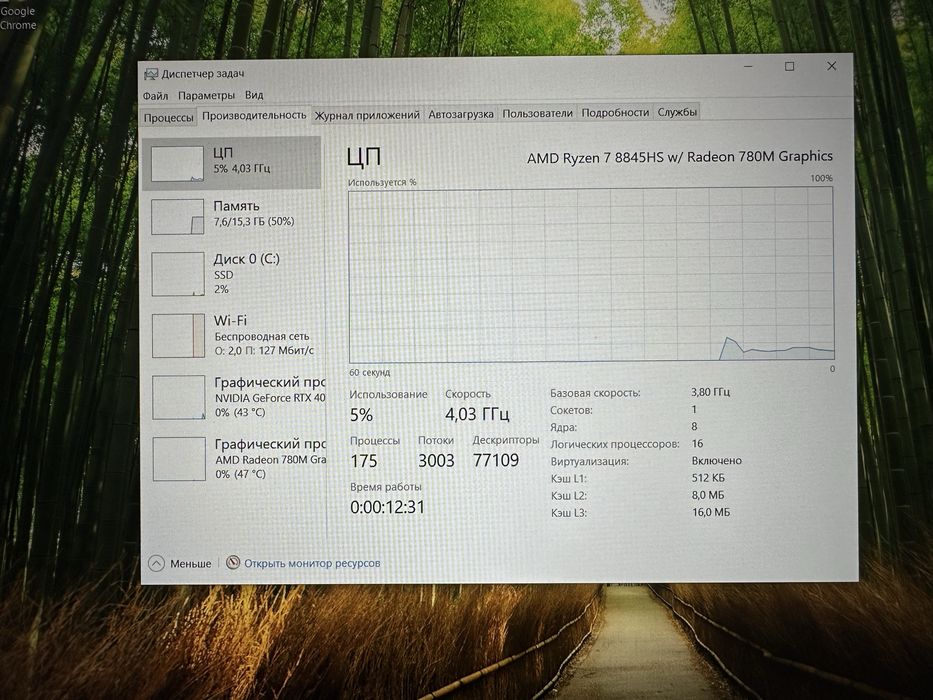933x700 pixels.
Task: Click the 5% usage value
Action: point(361,415)
